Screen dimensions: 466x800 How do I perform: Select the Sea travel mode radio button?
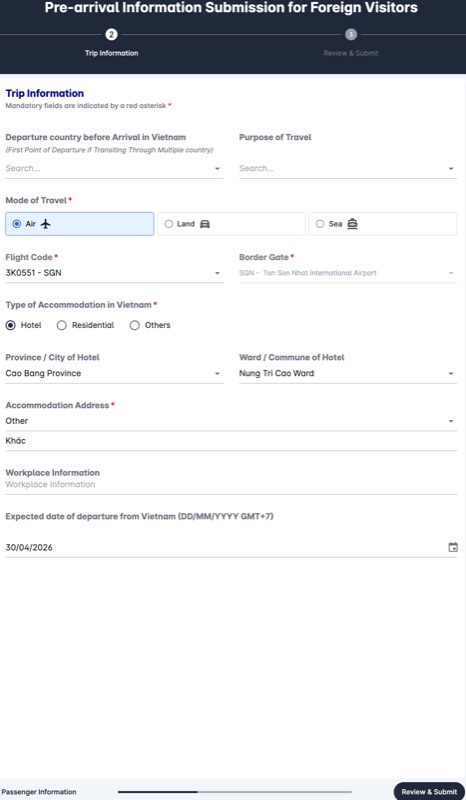coord(320,224)
